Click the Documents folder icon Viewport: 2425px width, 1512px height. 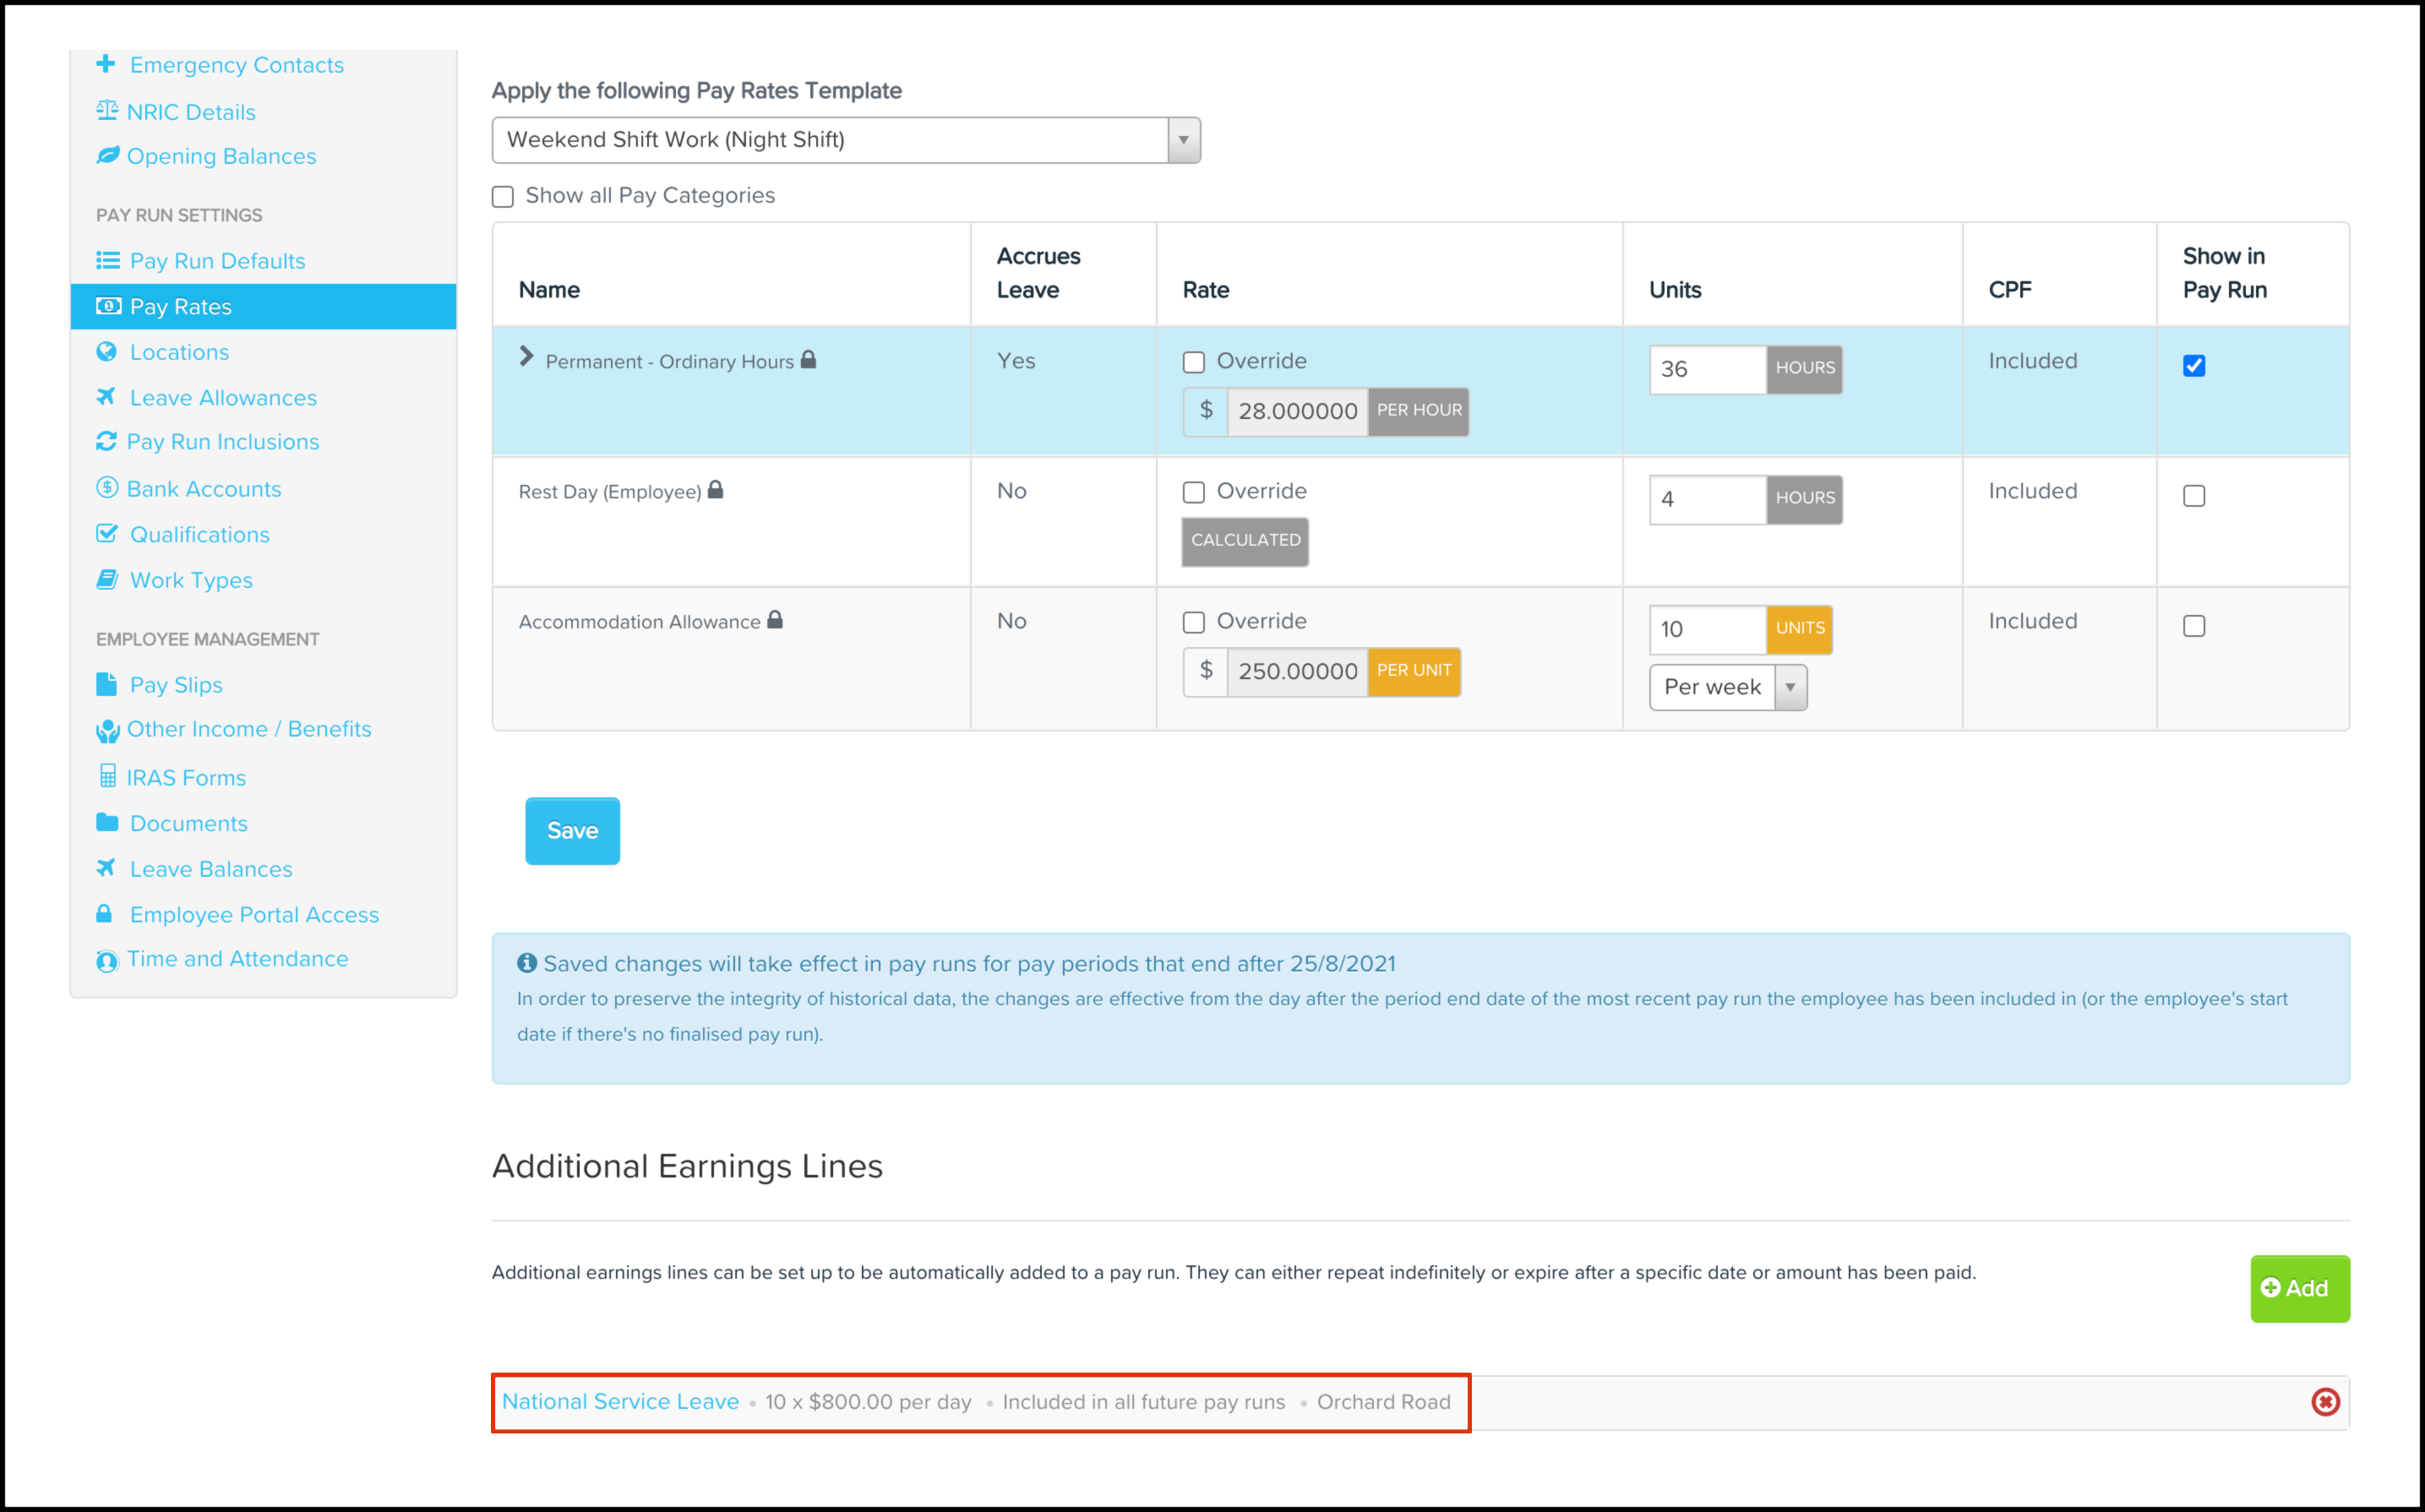[106, 822]
